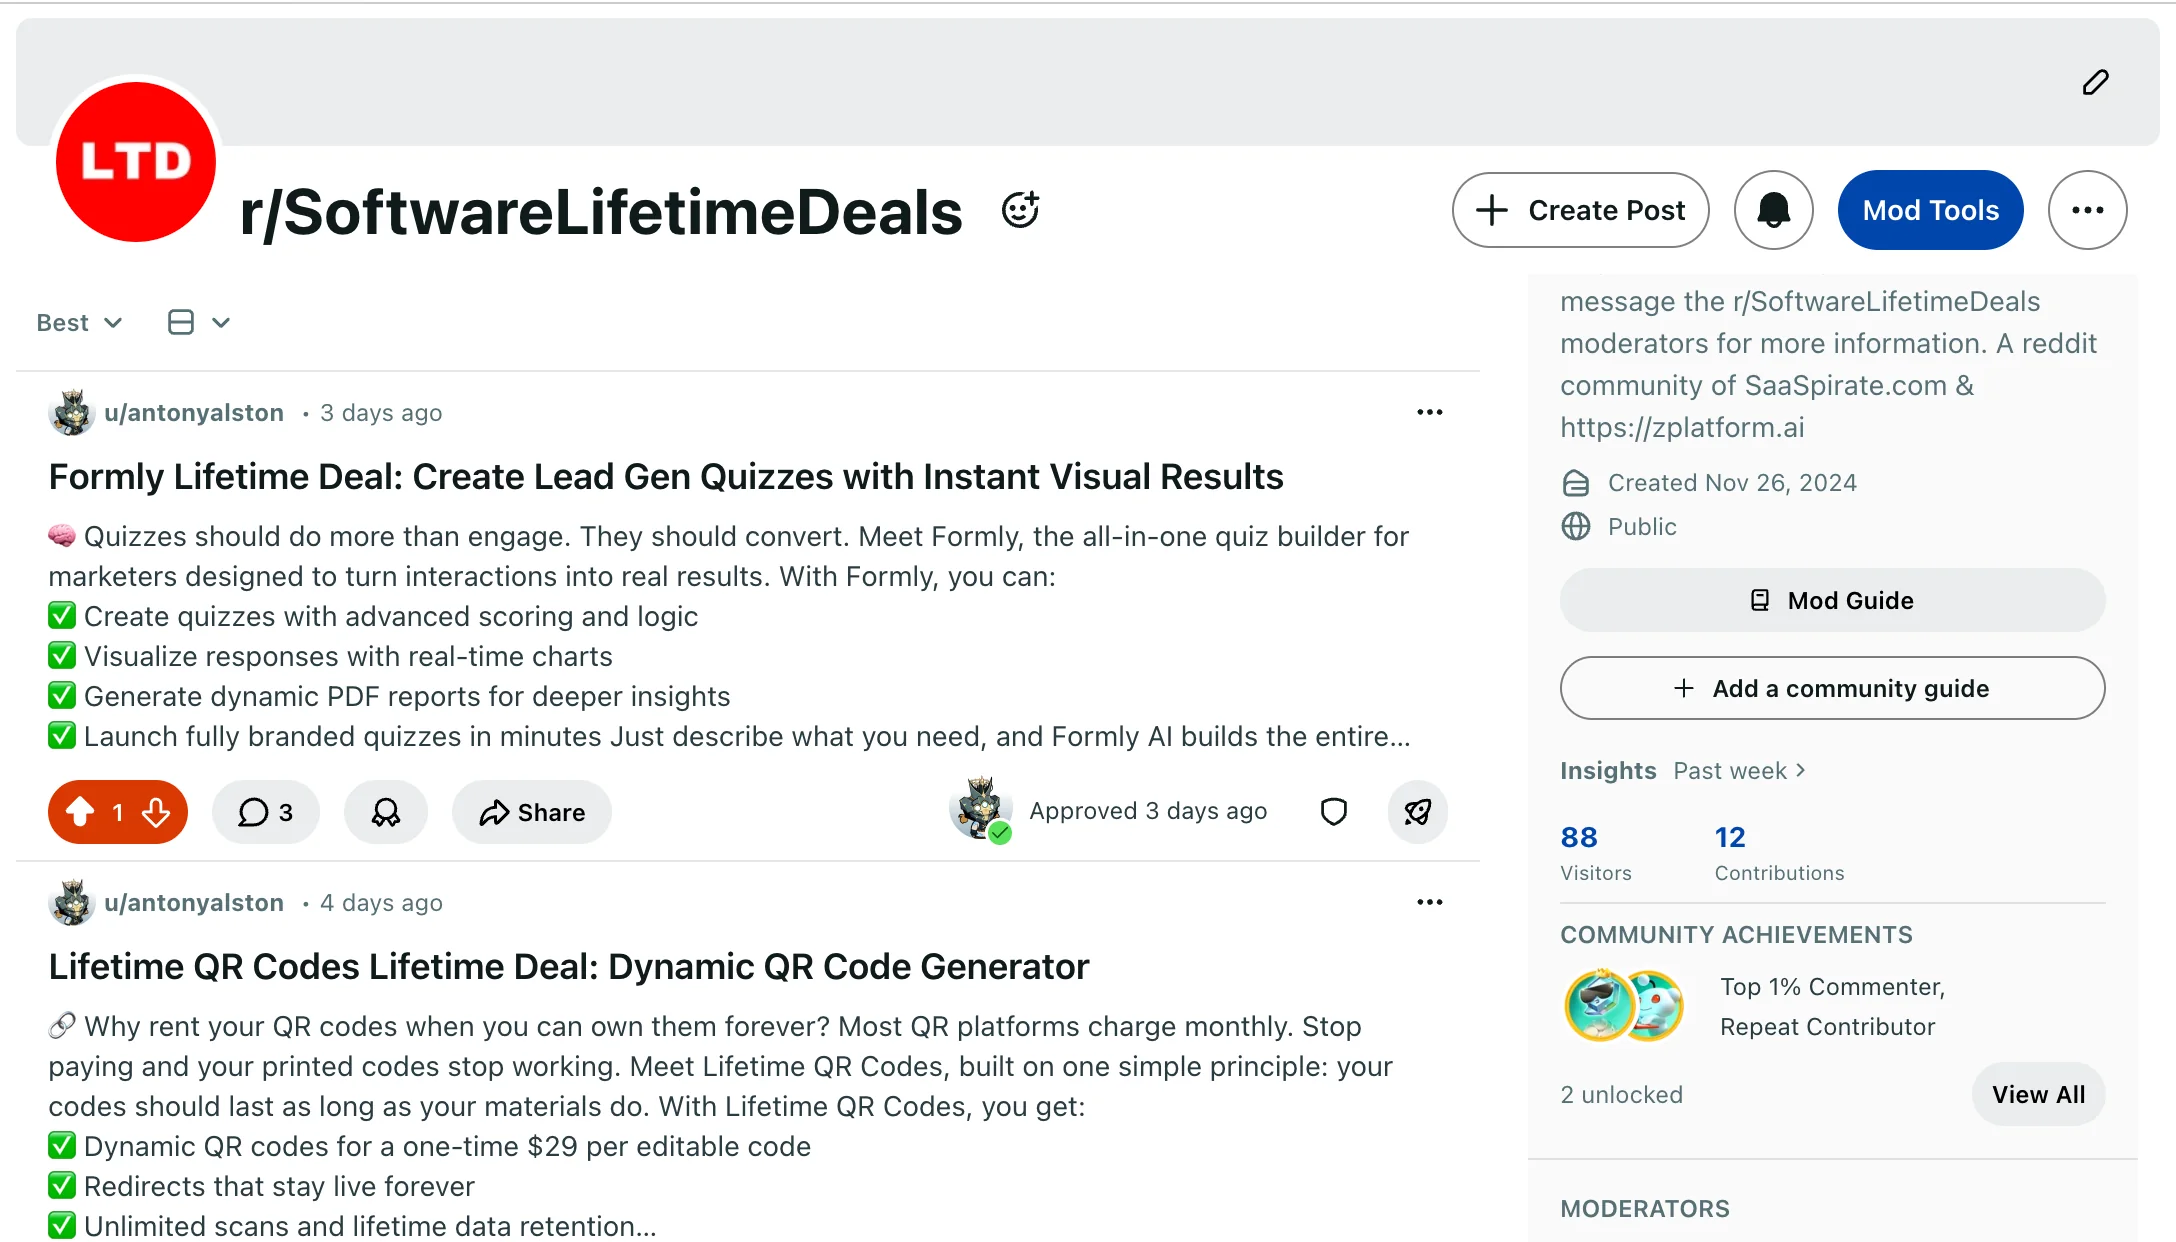Viewport: 2176px width, 1242px height.
Task: Expand the Insights Past week link
Action: click(1740, 771)
